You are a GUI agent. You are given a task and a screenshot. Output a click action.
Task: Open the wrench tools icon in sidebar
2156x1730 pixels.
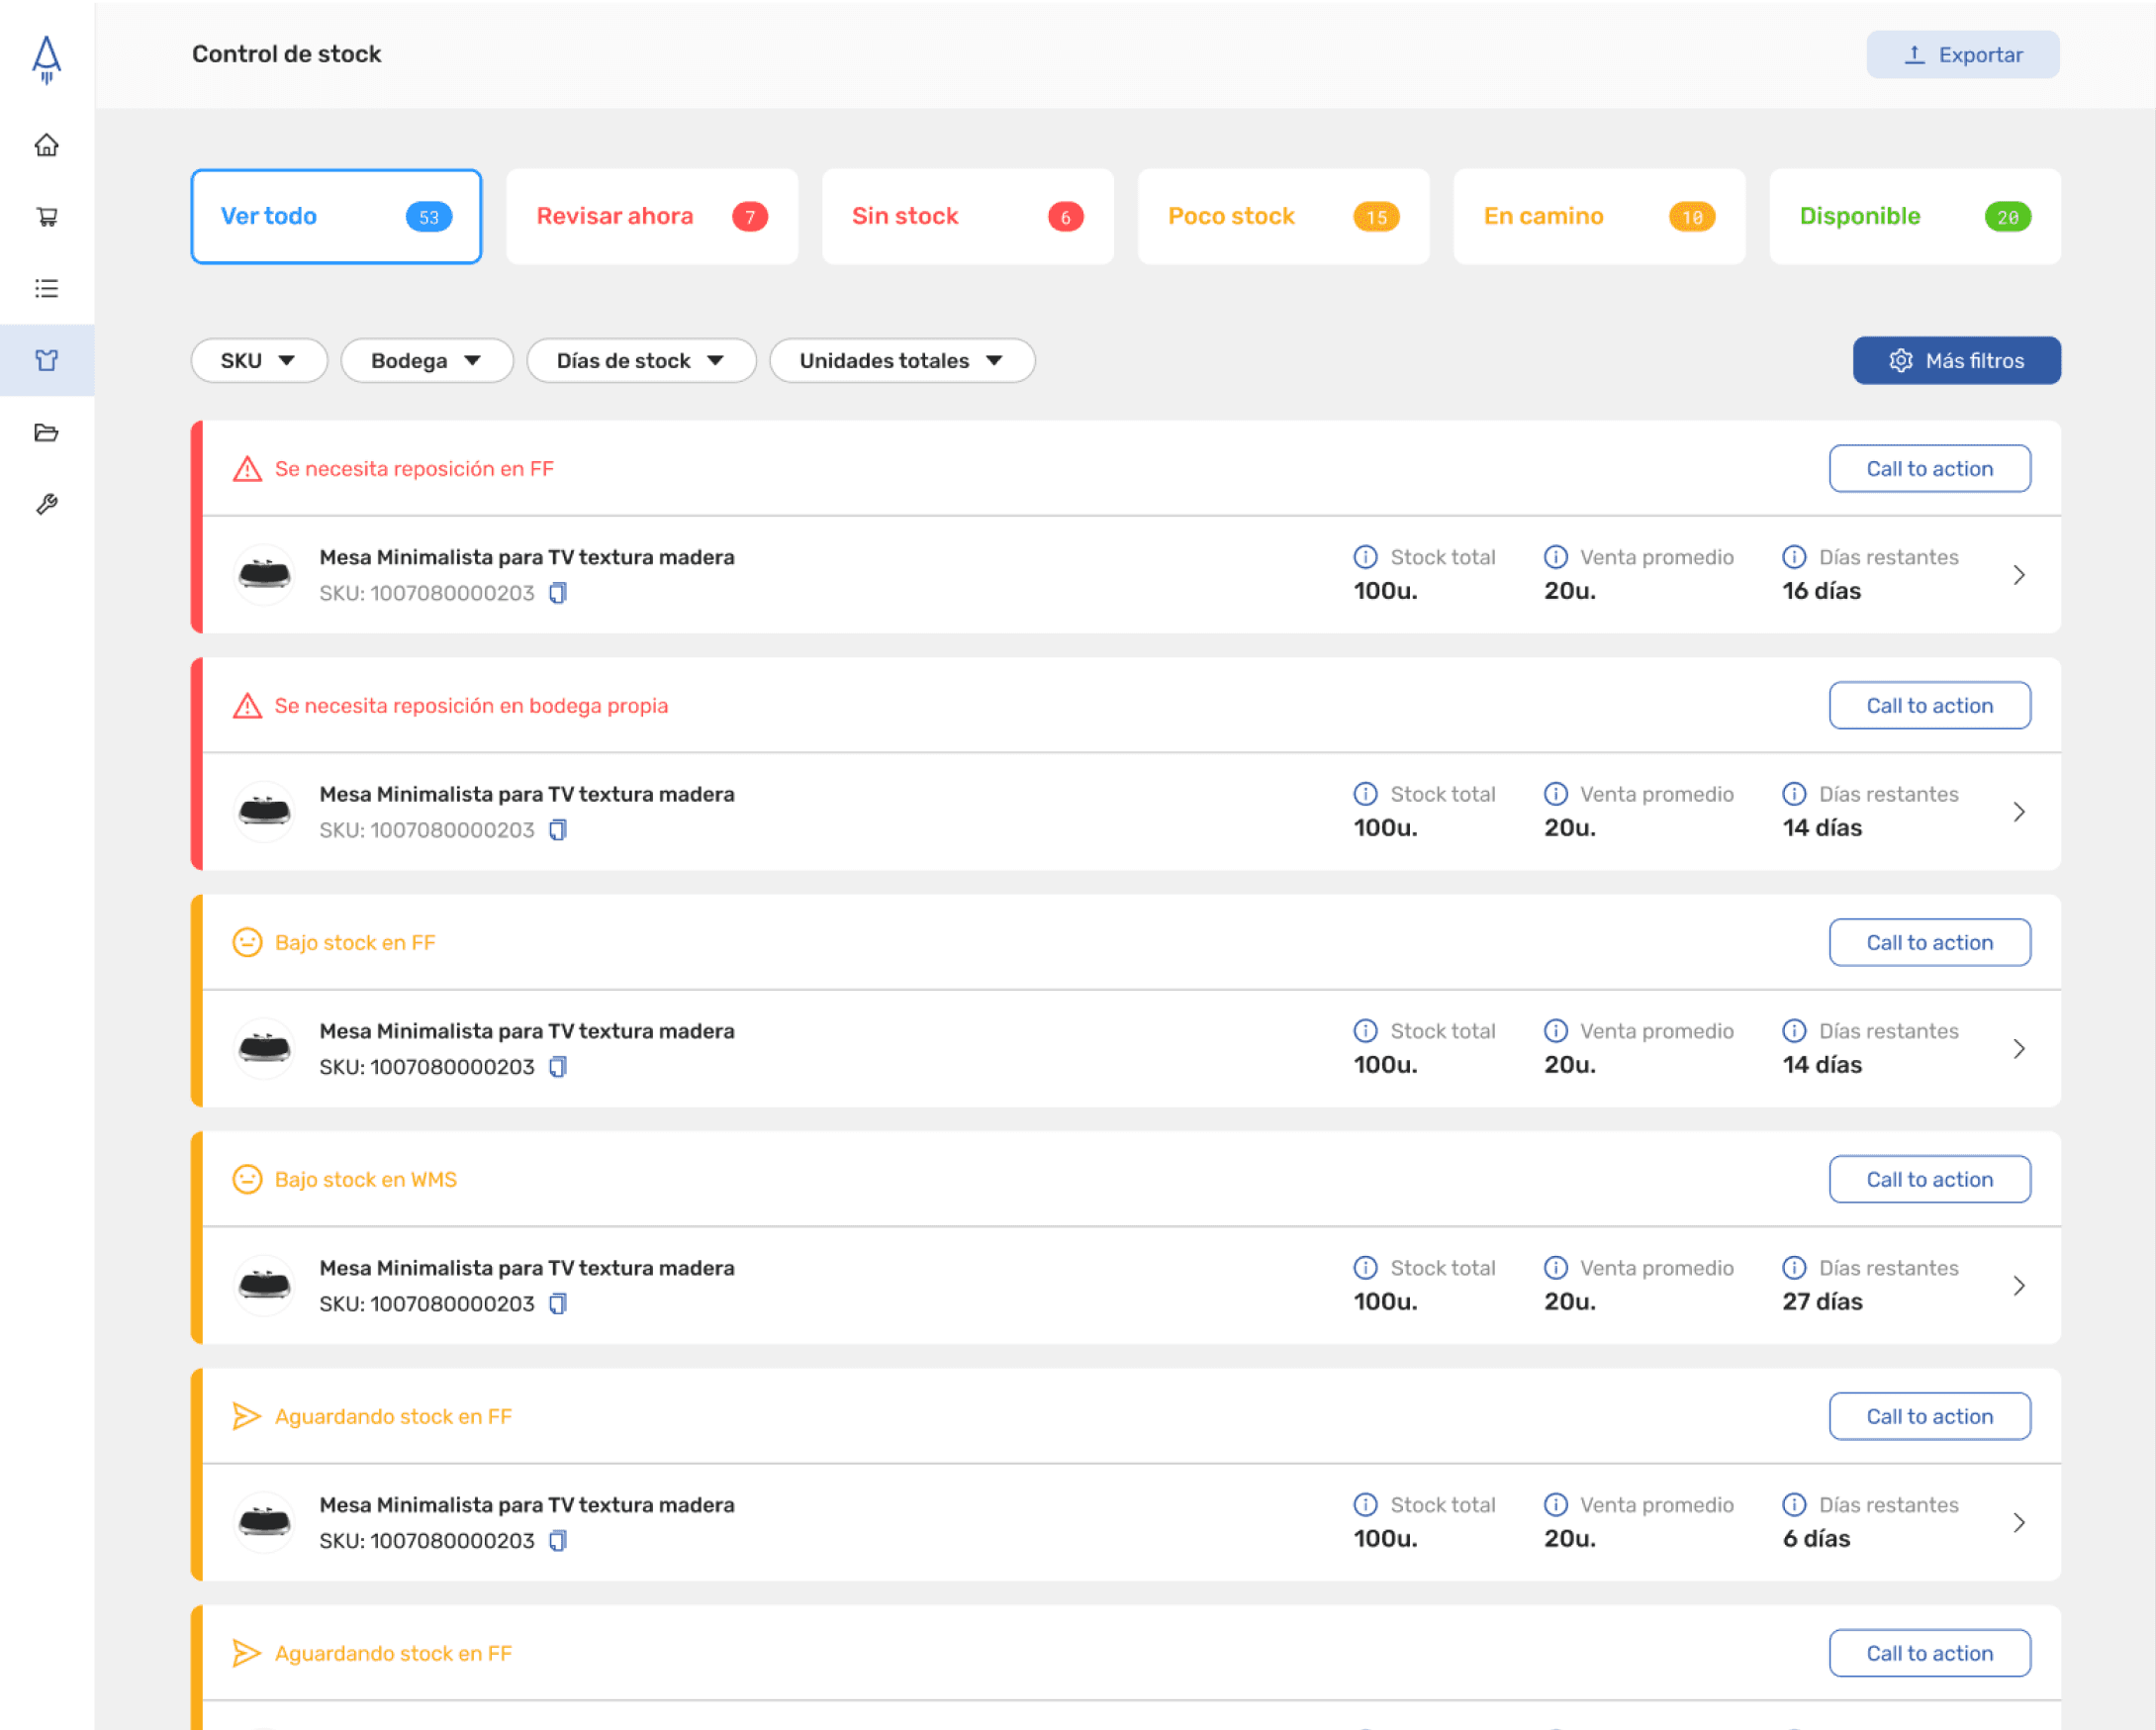click(x=47, y=504)
